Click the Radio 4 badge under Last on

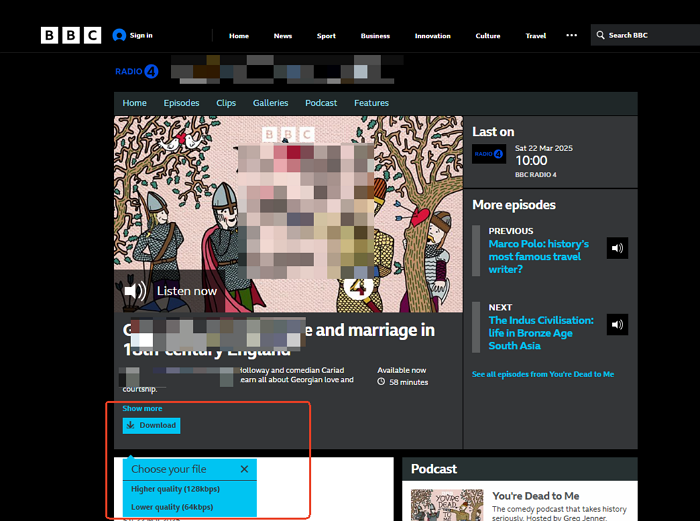click(489, 154)
